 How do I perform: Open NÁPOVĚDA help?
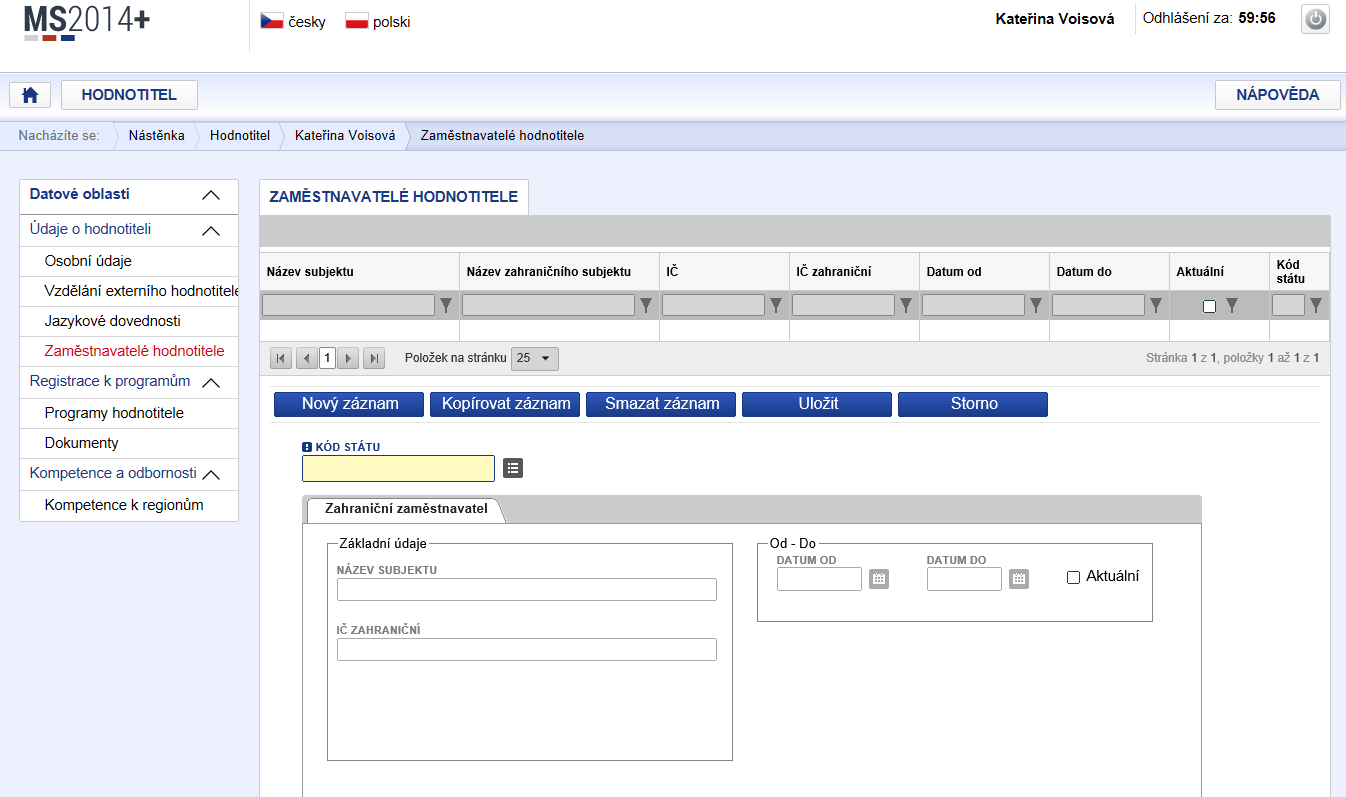[1277, 95]
